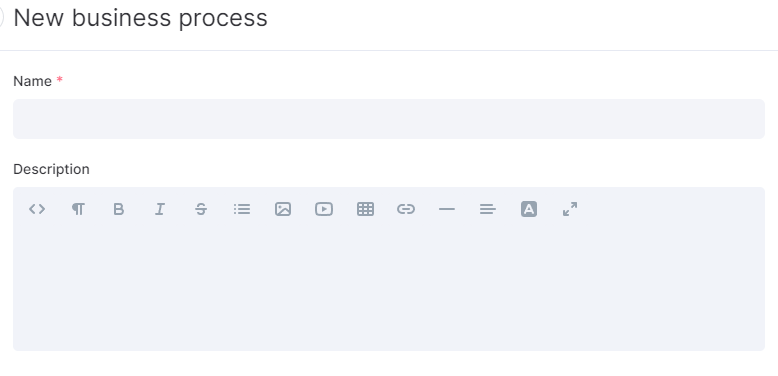This screenshot has height=376, width=778.
Task: Insert a bulleted list
Action: [242, 209]
